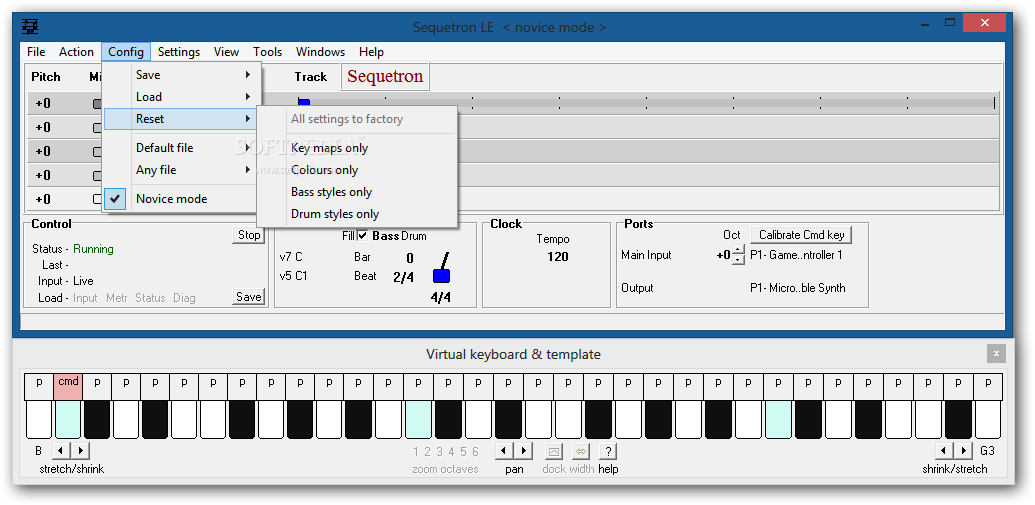This screenshot has width=1035, height=505.
Task: Click the Input load link
Action: click(x=85, y=298)
